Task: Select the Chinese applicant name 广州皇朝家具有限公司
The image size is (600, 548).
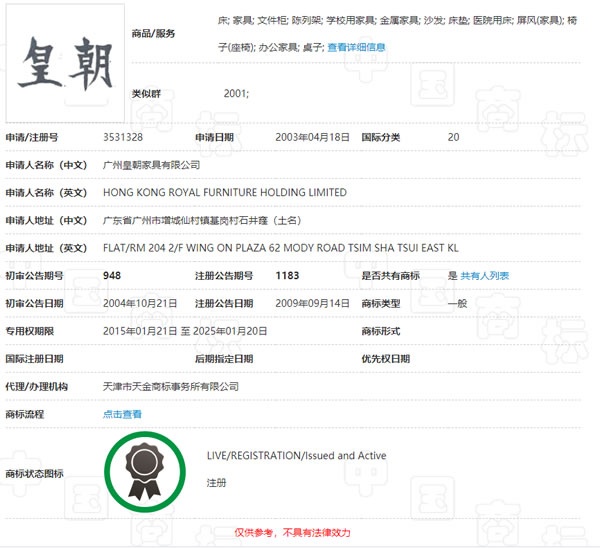Action: [x=152, y=165]
